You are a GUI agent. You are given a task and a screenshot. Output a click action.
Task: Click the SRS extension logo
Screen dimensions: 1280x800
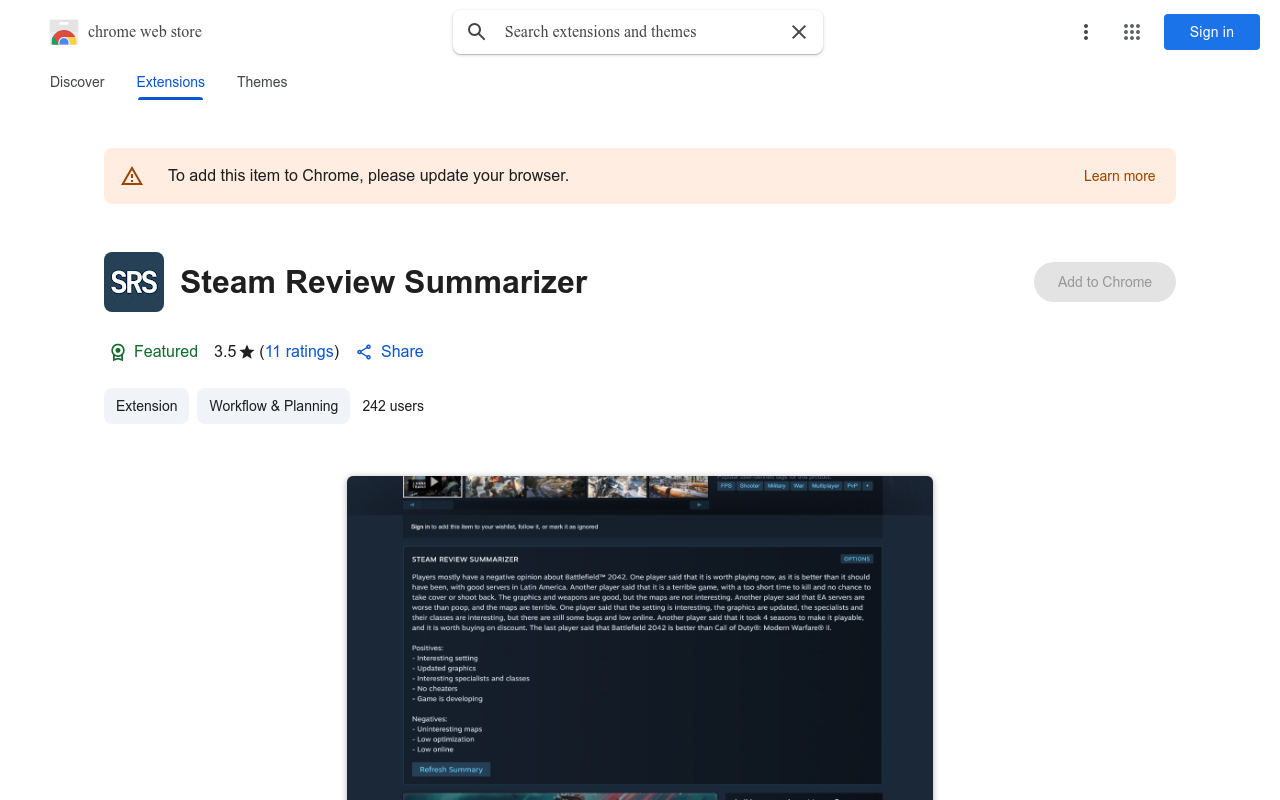coord(134,282)
